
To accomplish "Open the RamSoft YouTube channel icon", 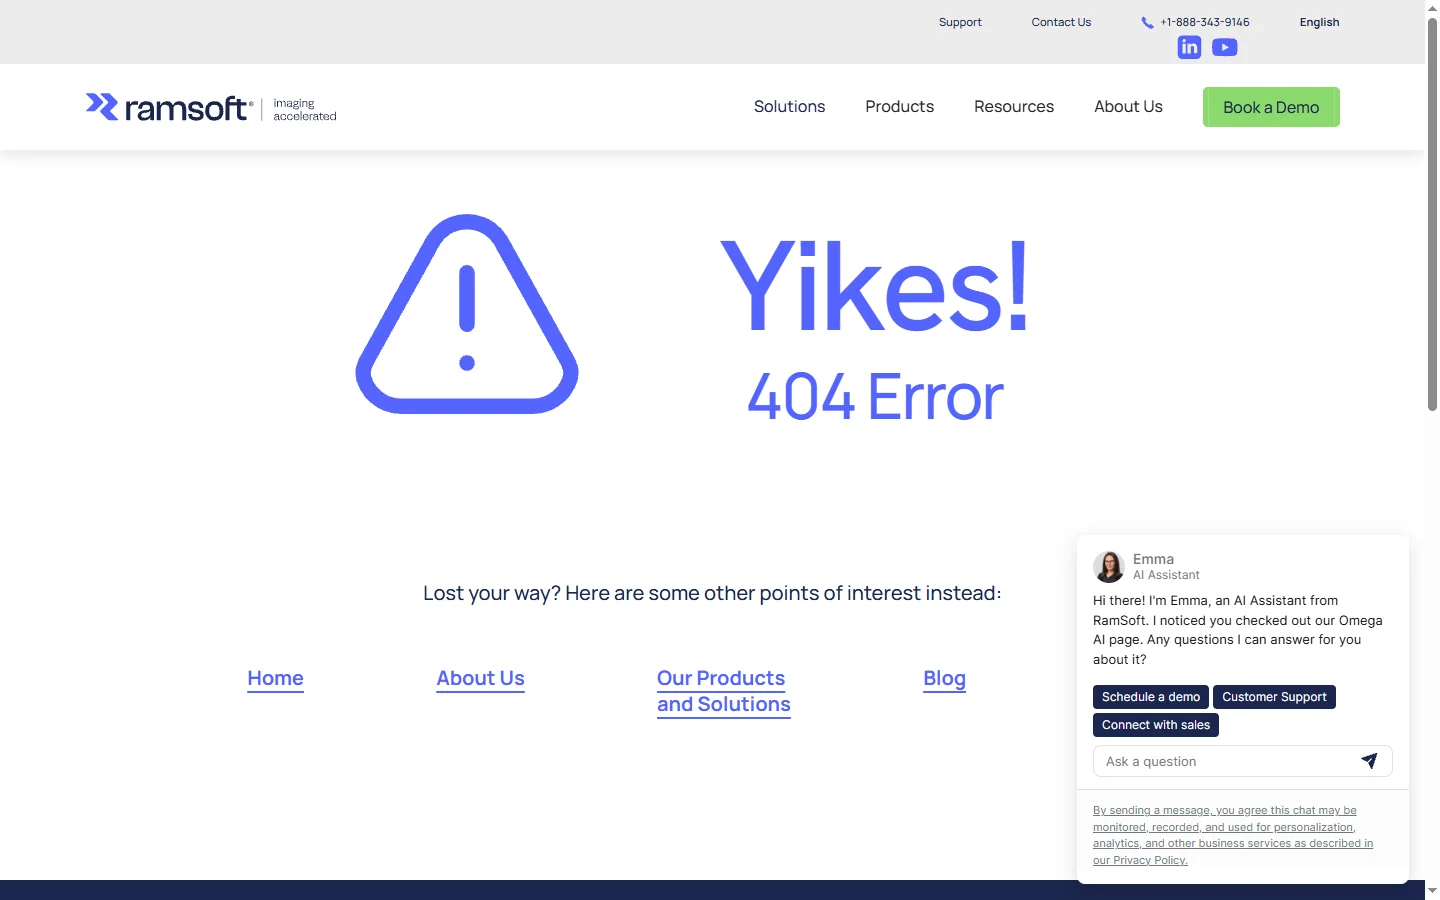I will click(x=1225, y=47).
